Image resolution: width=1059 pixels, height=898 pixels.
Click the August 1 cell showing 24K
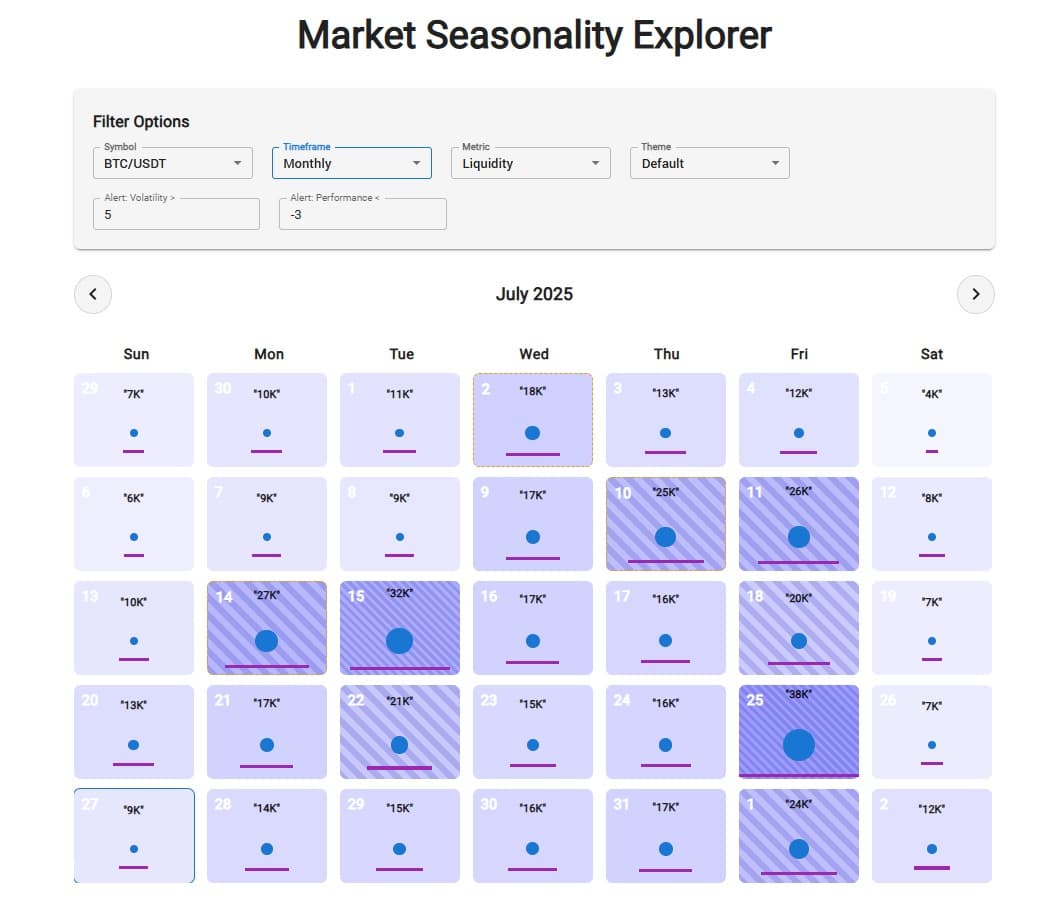(x=799, y=836)
